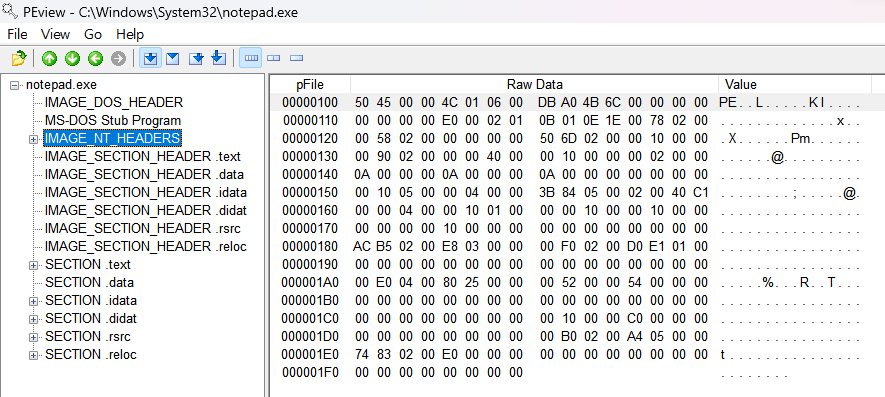Select row at offset 00000170
Viewport: 885px width, 397px height.
coord(577,229)
